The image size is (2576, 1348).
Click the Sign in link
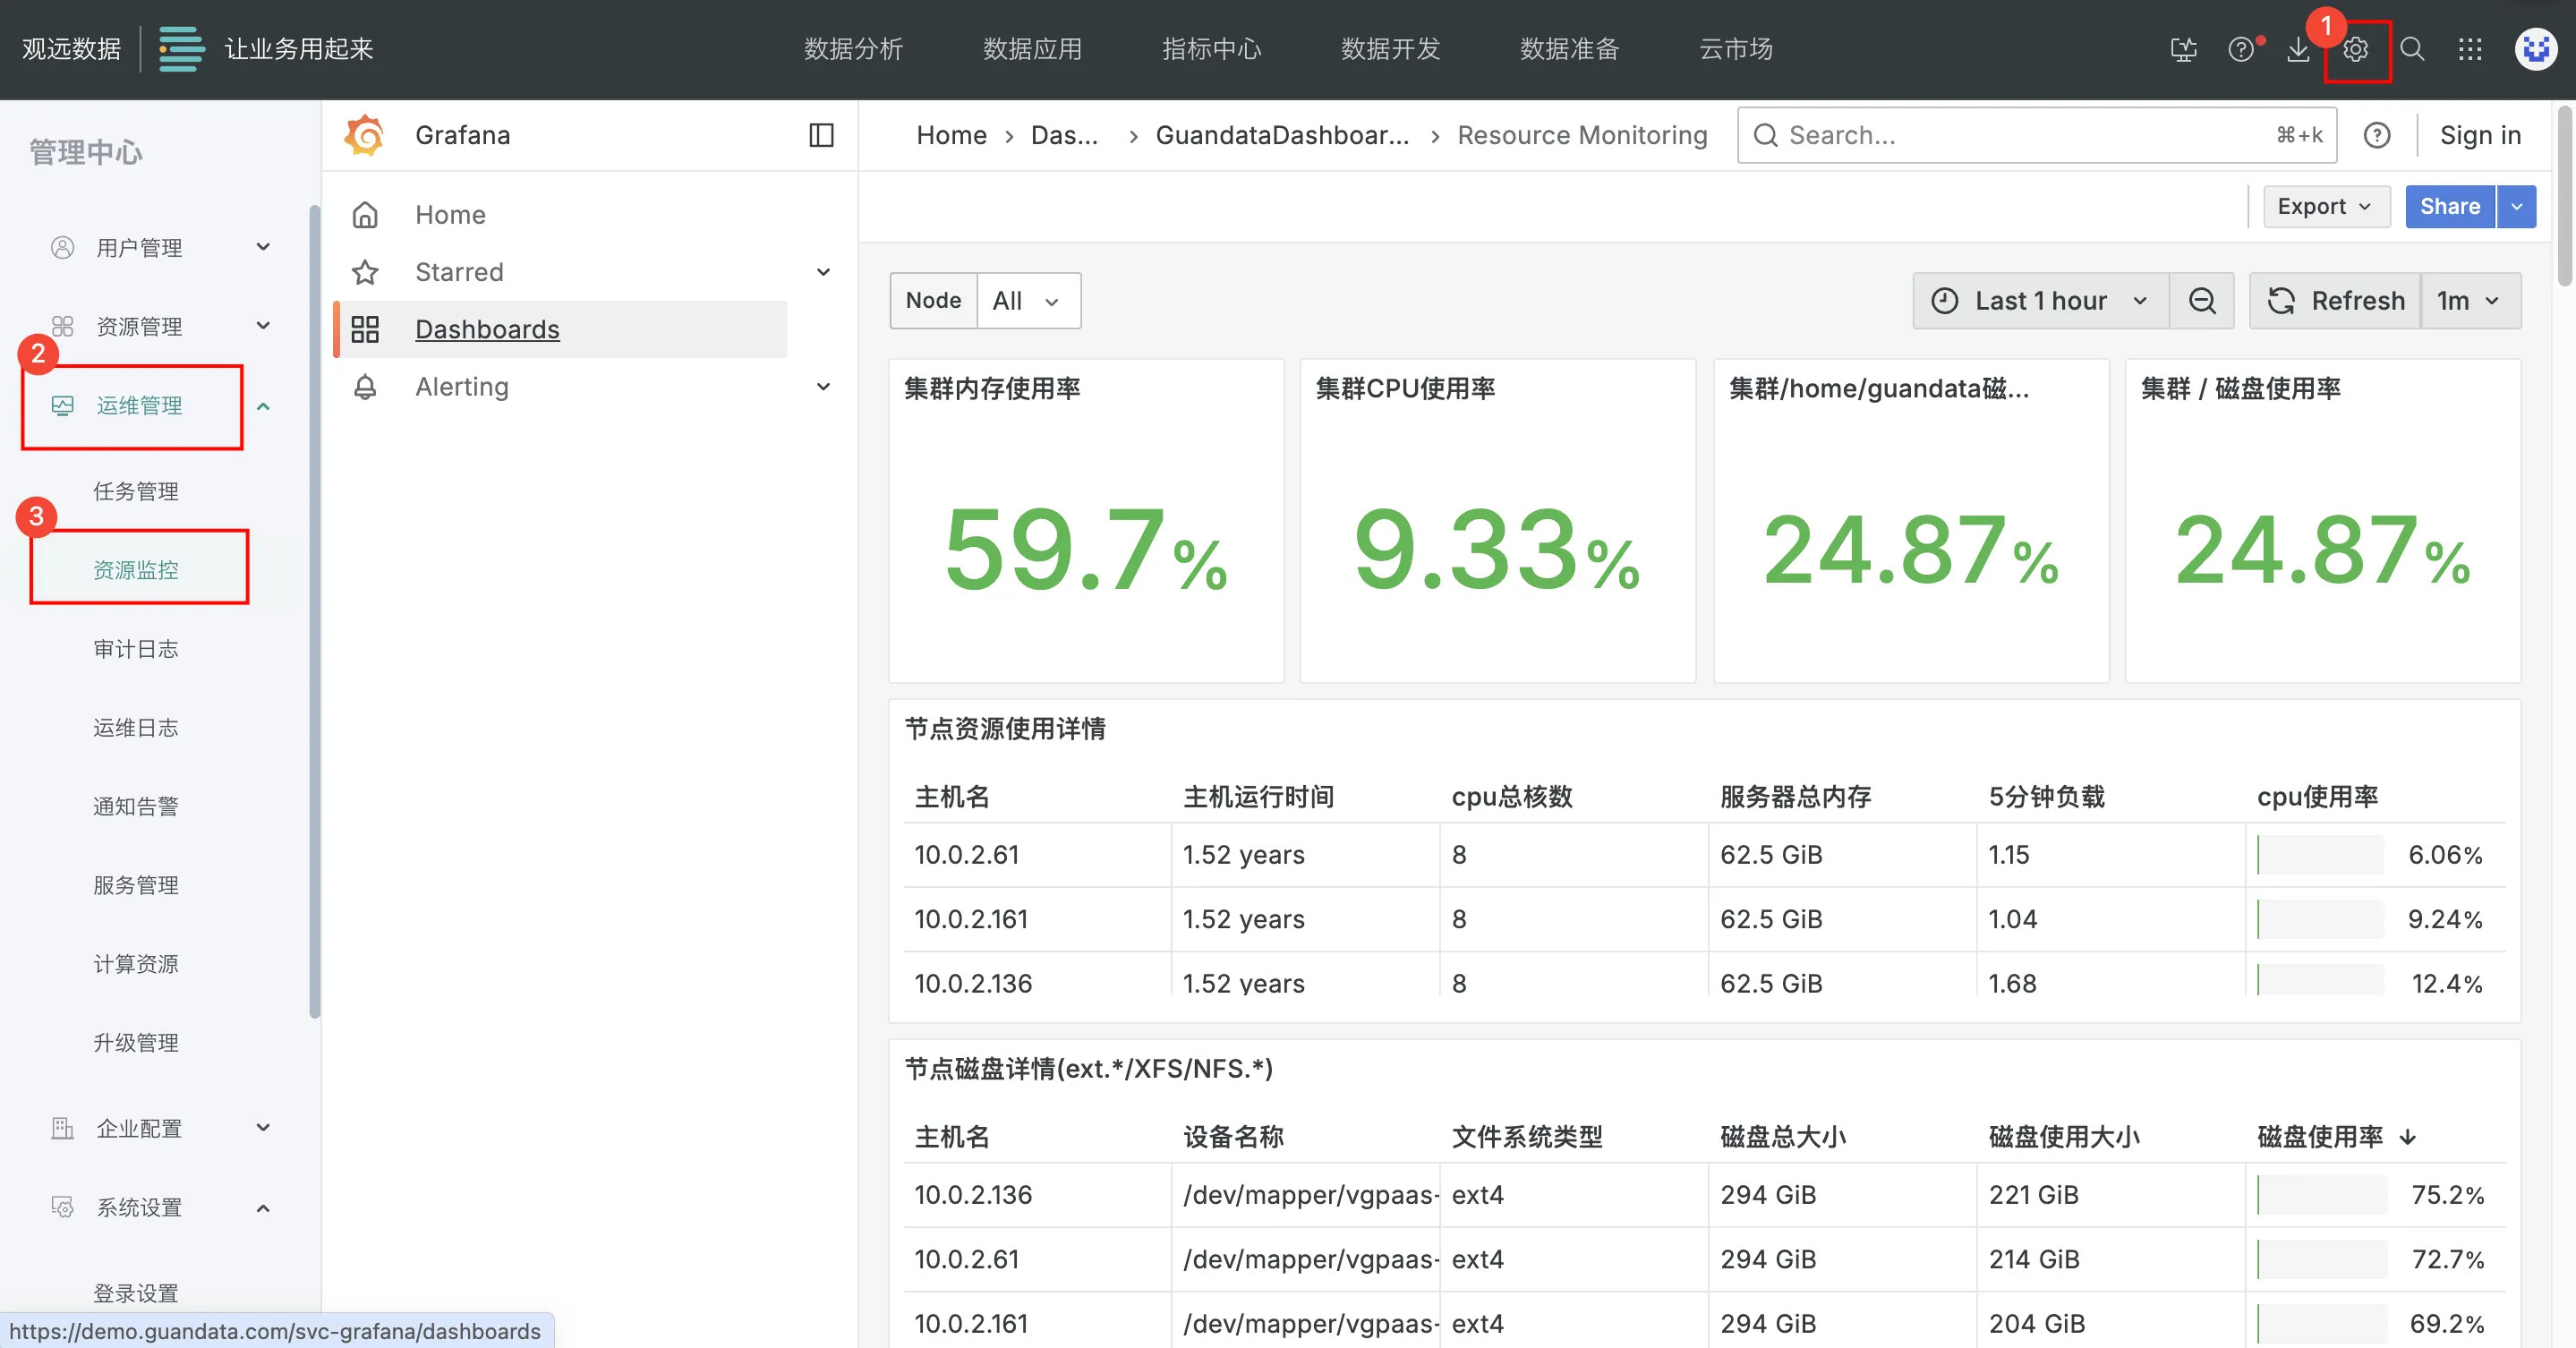click(x=2480, y=135)
